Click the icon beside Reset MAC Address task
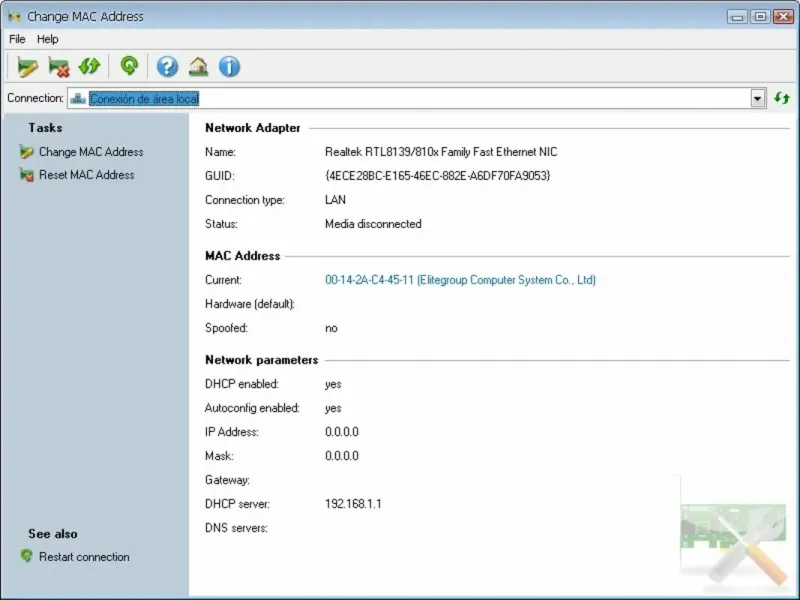 [27, 175]
